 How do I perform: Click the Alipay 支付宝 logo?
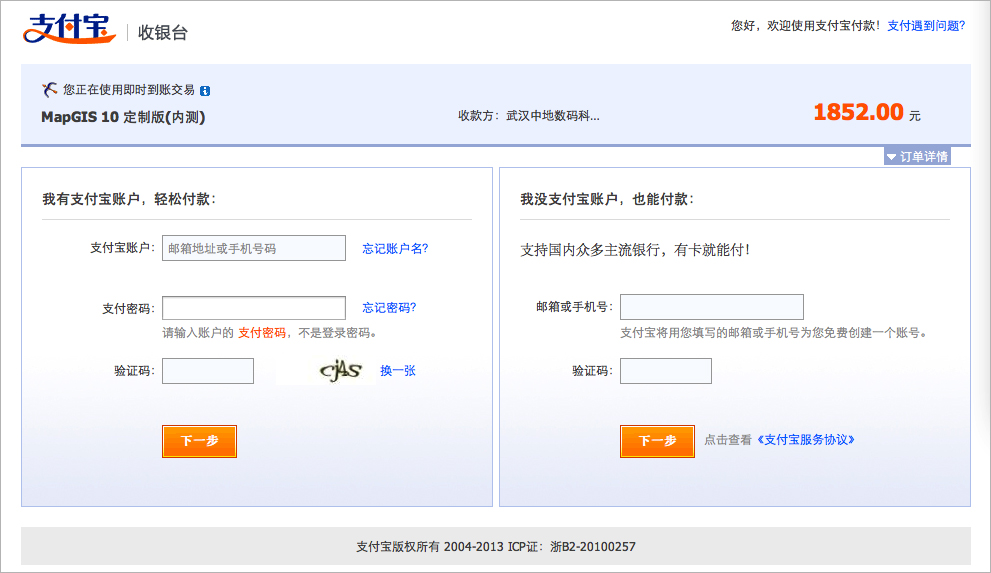pyautogui.click(x=70, y=29)
